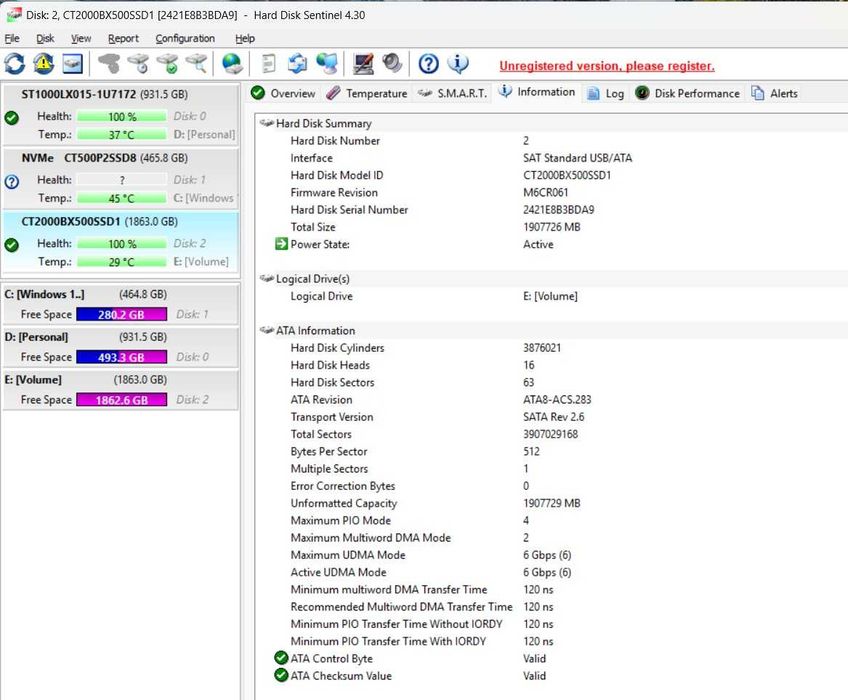The height and width of the screenshot is (700, 848).
Task: Open the Help menu
Action: click(x=245, y=38)
